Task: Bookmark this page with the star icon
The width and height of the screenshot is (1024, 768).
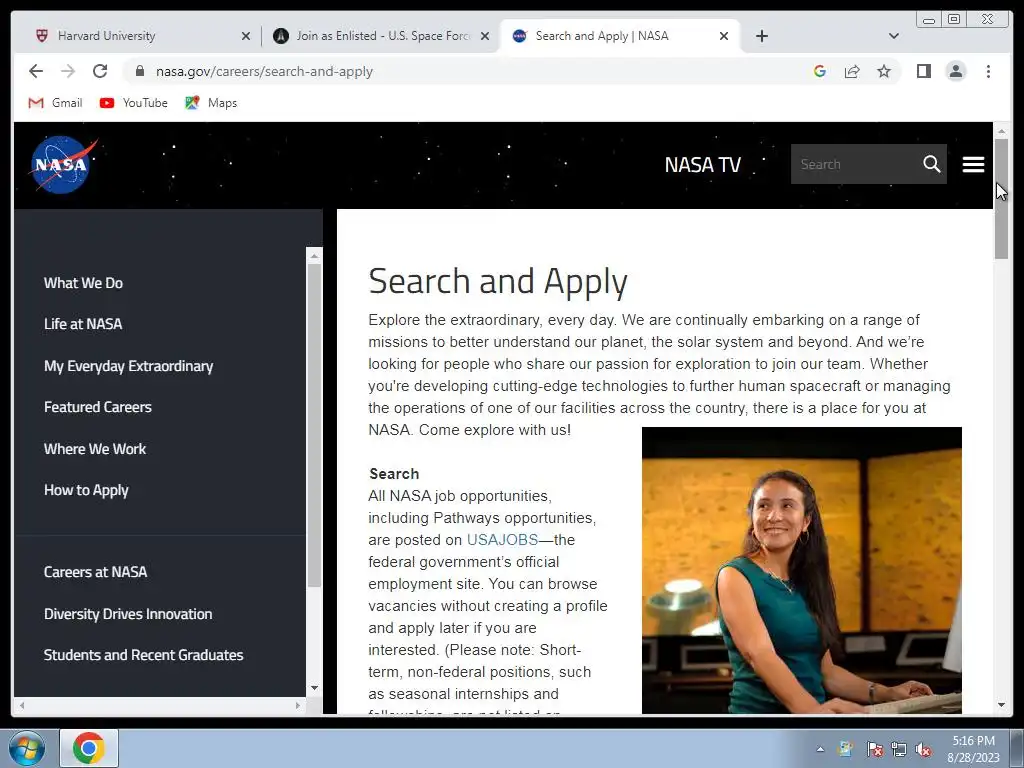Action: pyautogui.click(x=884, y=71)
